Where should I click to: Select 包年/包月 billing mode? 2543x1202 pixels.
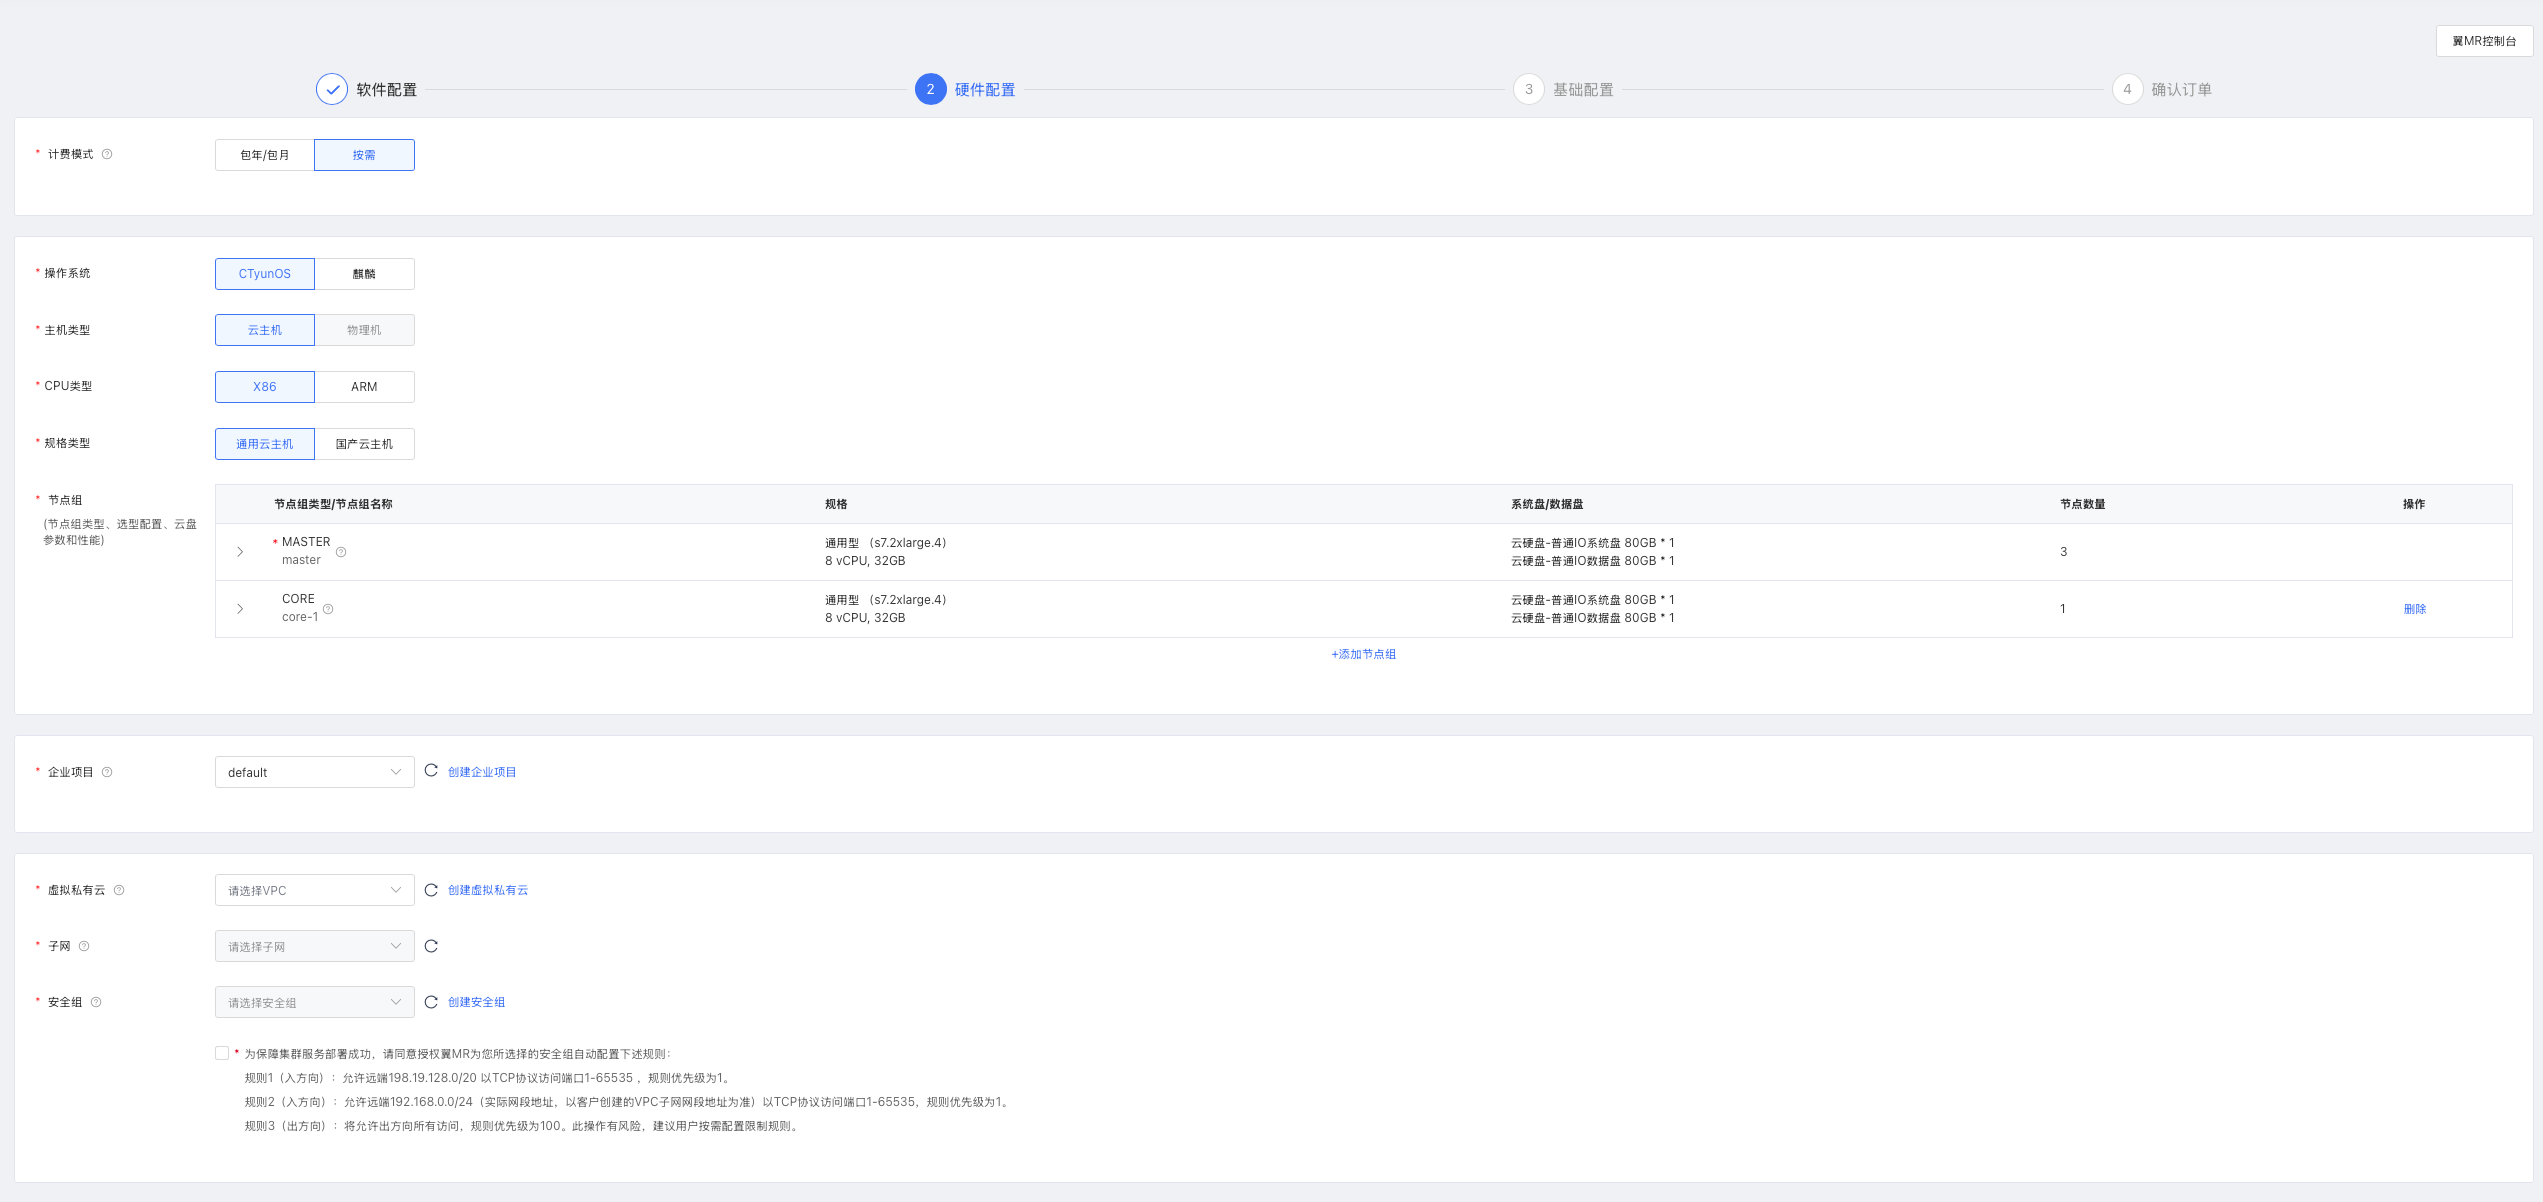pyautogui.click(x=265, y=155)
